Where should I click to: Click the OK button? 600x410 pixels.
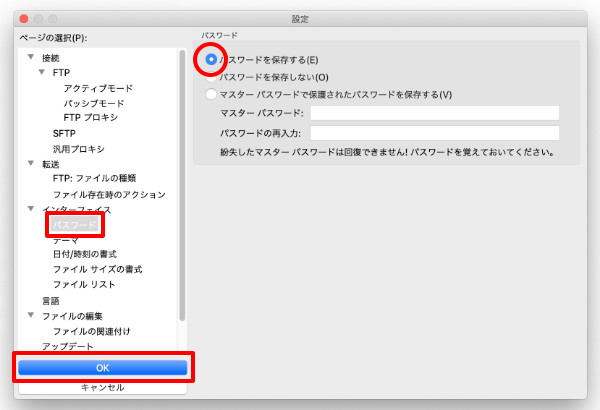[102, 368]
